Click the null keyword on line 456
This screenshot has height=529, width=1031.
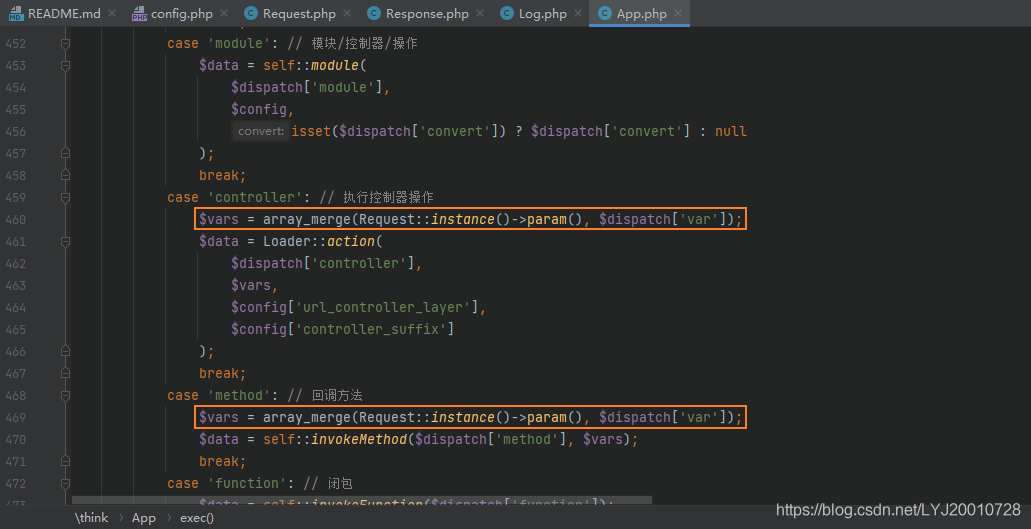[731, 131]
